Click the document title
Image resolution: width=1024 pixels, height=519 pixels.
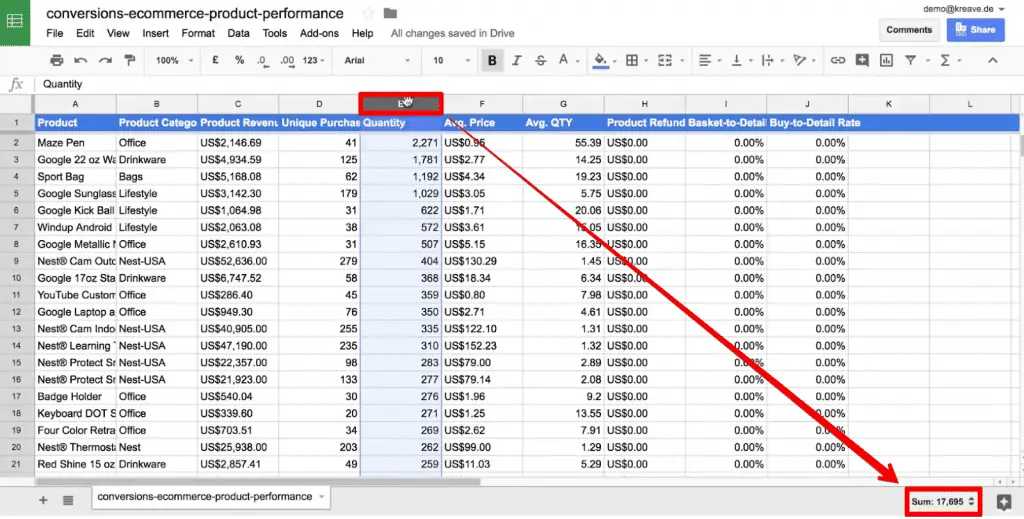195,13
